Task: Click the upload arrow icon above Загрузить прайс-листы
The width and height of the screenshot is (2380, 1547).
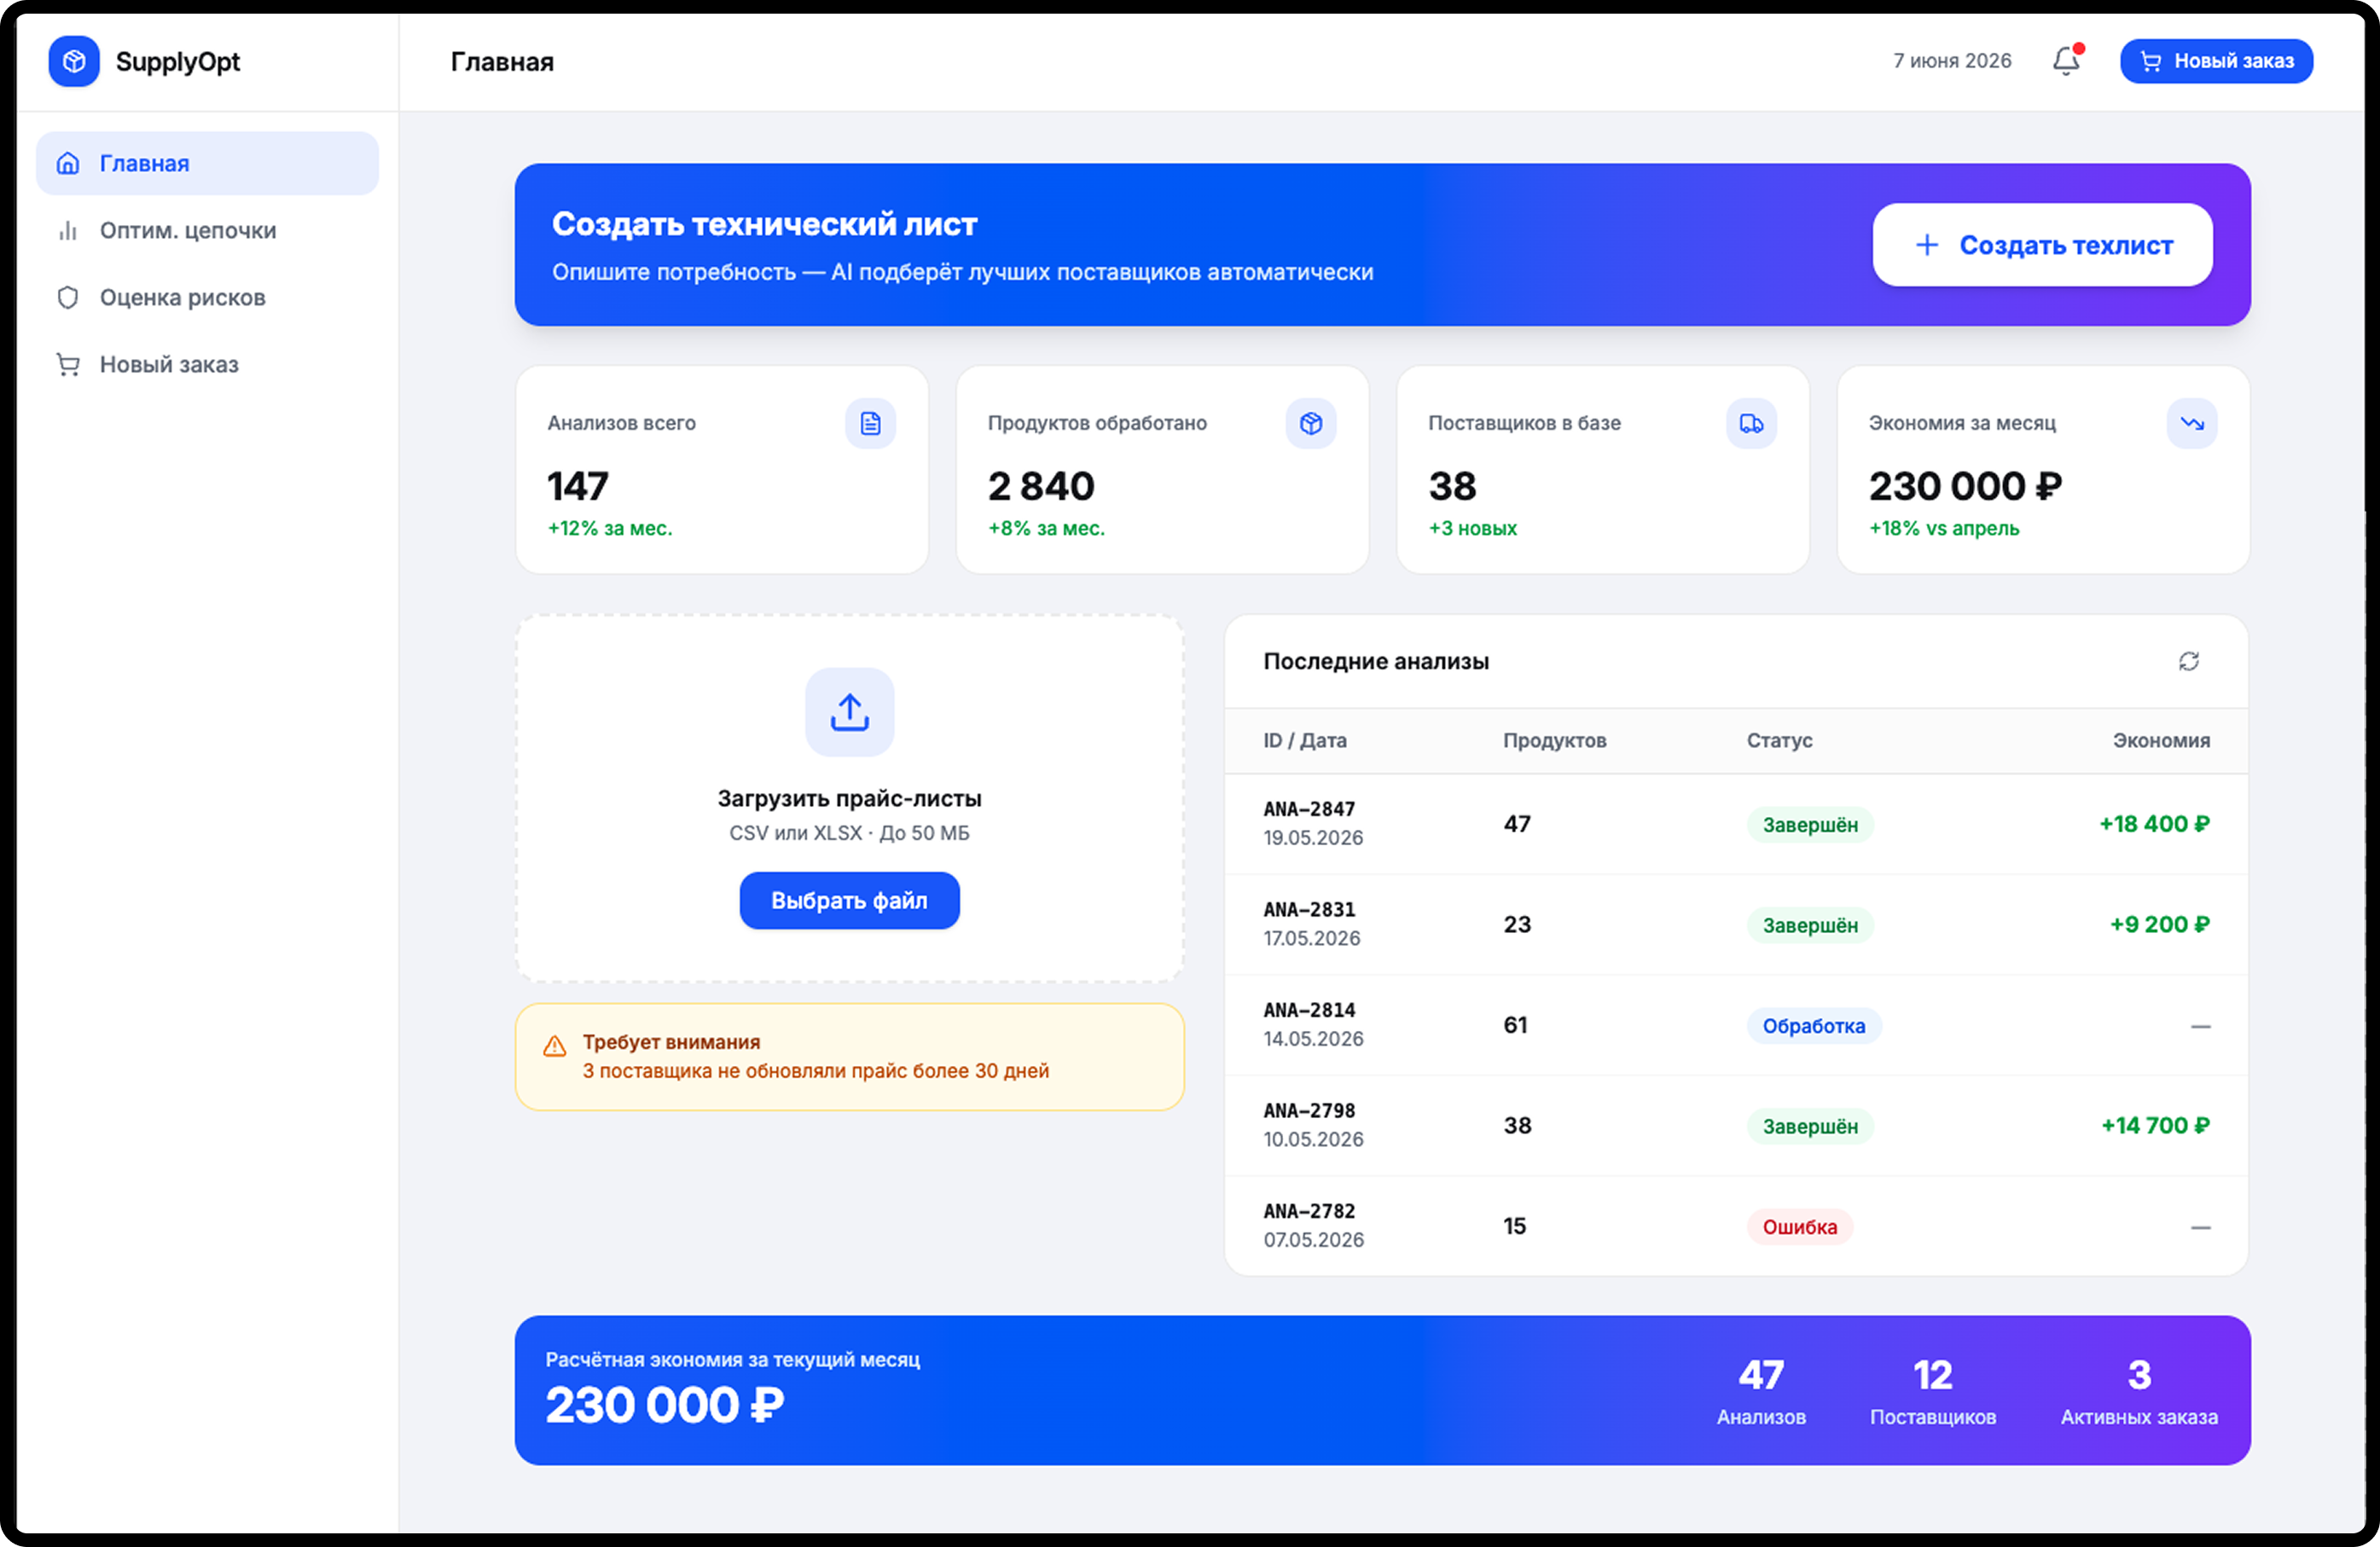Action: pos(849,712)
